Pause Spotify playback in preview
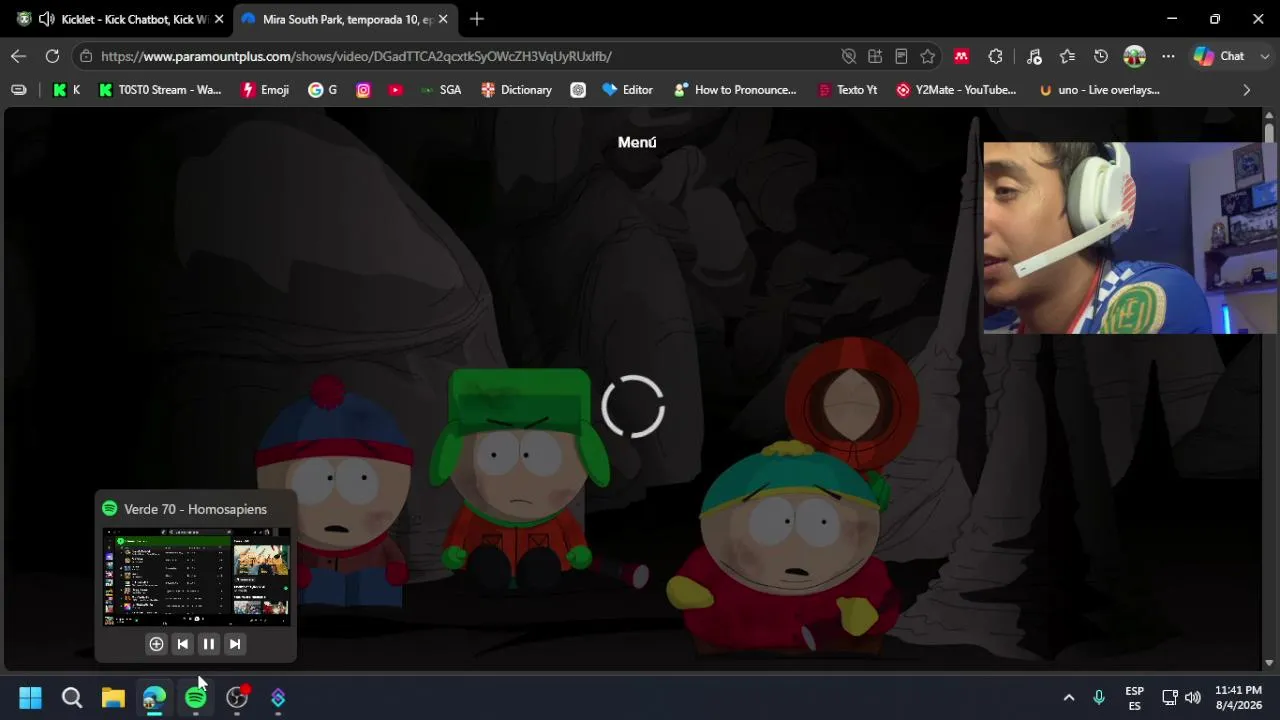The height and width of the screenshot is (720, 1280). coord(209,644)
